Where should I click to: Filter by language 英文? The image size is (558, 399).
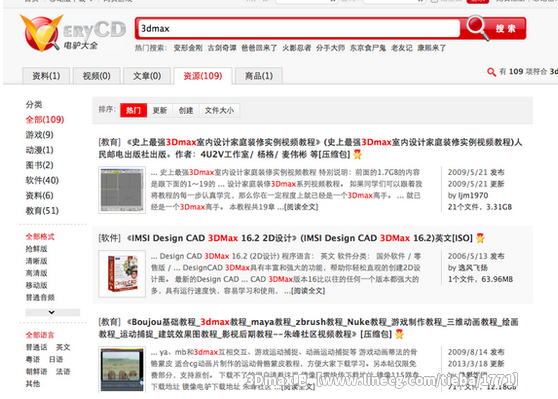[63, 347]
